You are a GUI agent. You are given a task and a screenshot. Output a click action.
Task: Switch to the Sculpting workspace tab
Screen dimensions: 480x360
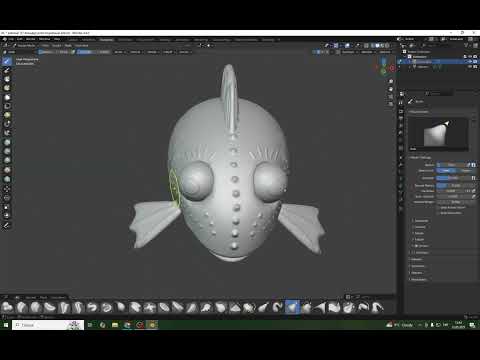point(106,40)
